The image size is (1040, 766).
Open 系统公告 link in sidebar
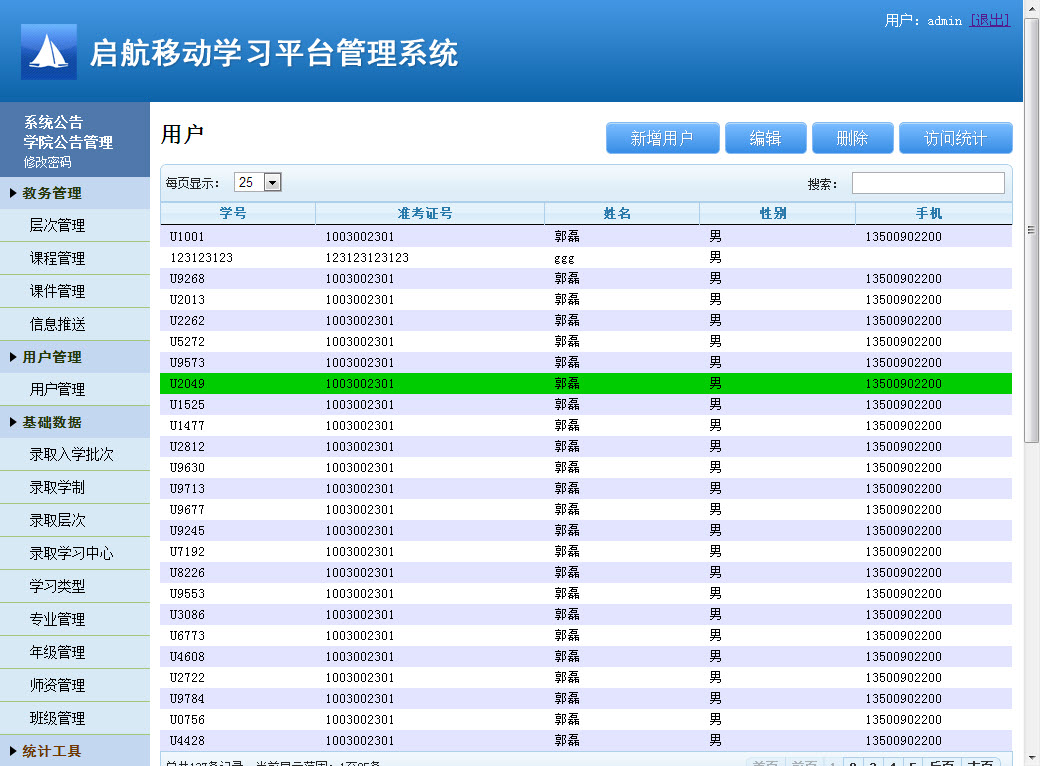[54, 122]
